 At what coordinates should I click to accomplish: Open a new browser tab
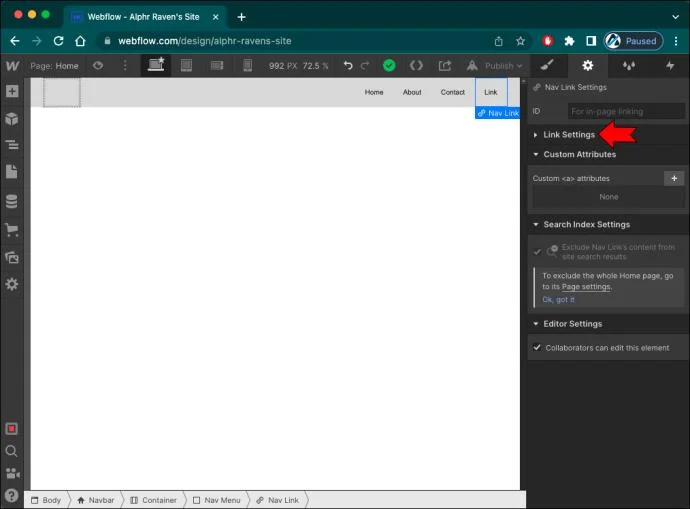pyautogui.click(x=241, y=17)
